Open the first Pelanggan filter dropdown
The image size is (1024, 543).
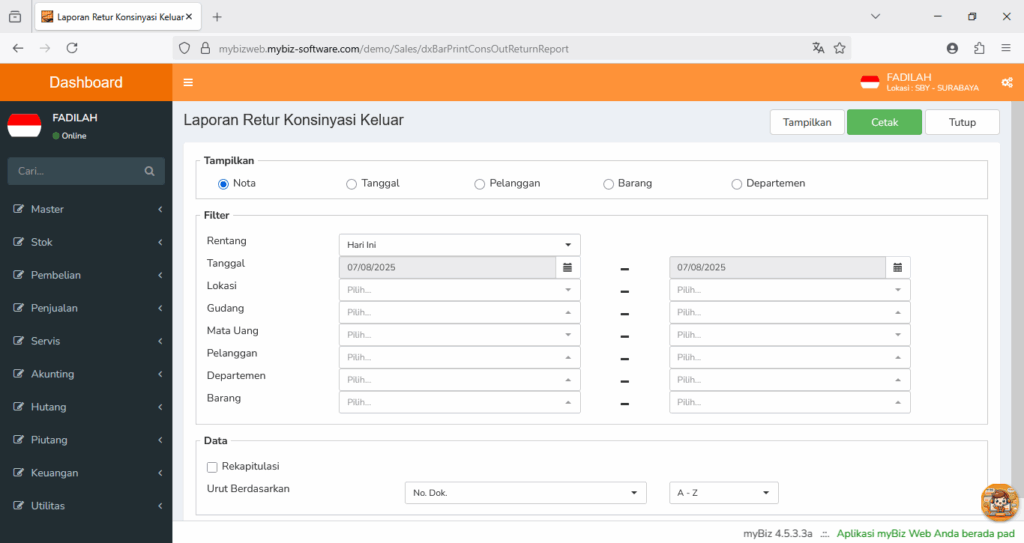pyautogui.click(x=460, y=357)
